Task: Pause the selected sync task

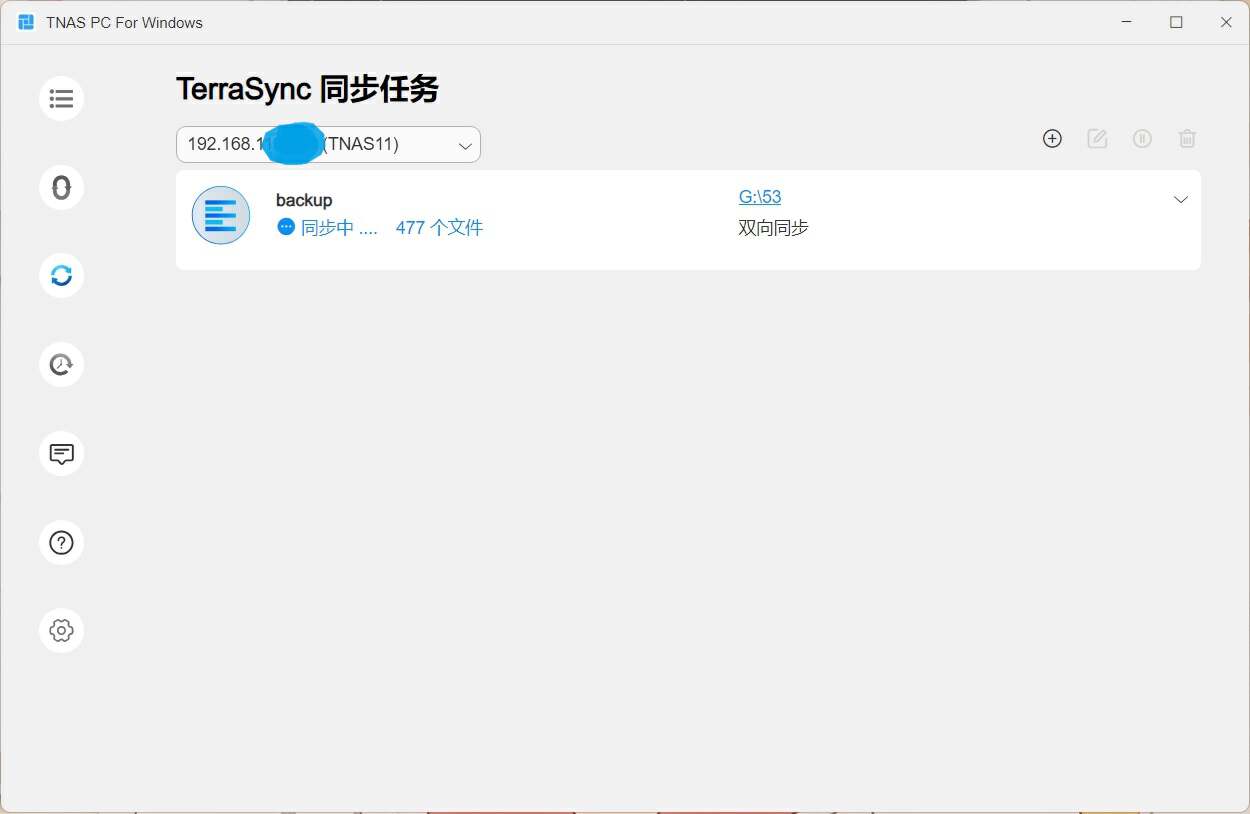Action: (x=1142, y=139)
